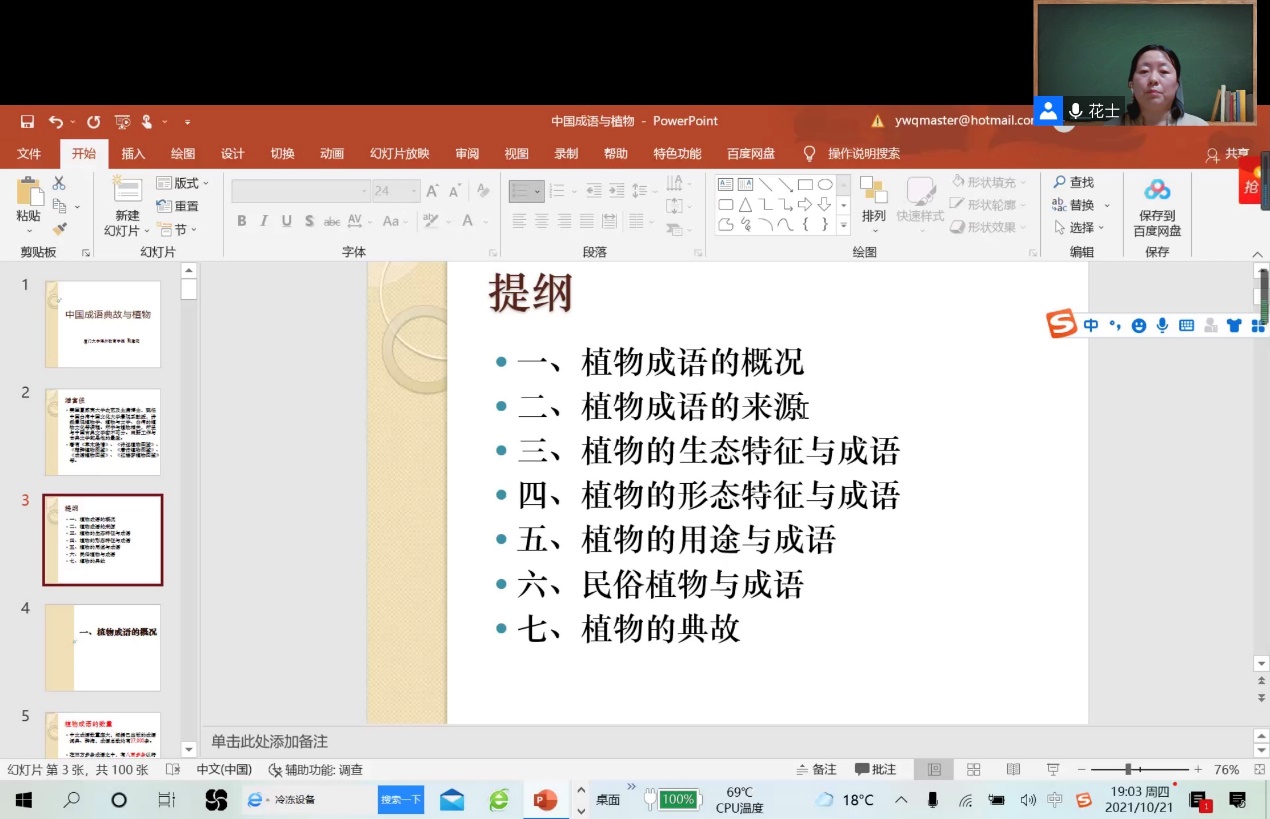Select the oval shape in shapes gallery
1270x819 pixels.
(x=825, y=184)
